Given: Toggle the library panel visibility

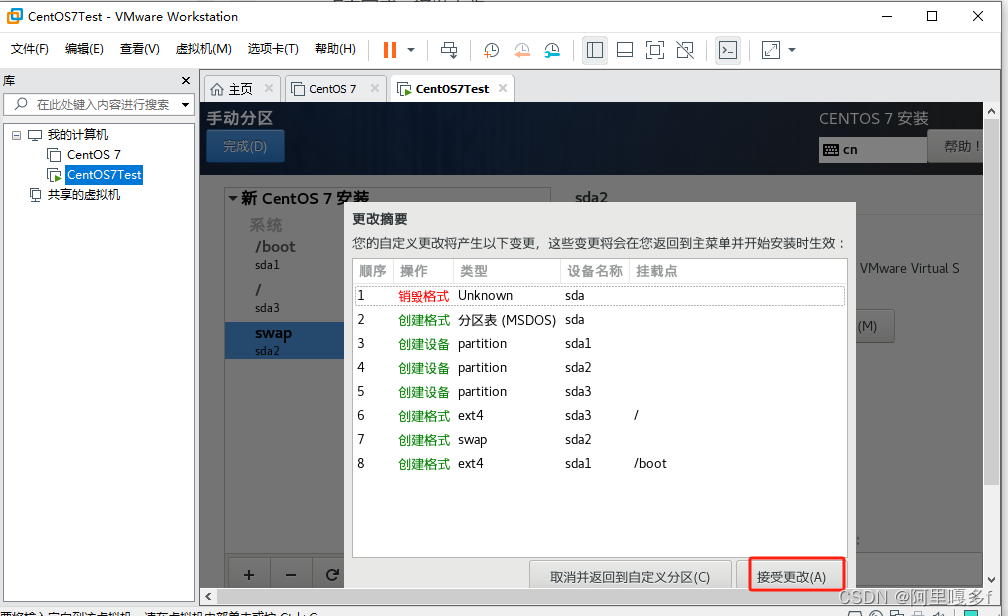Looking at the screenshot, I should point(595,50).
